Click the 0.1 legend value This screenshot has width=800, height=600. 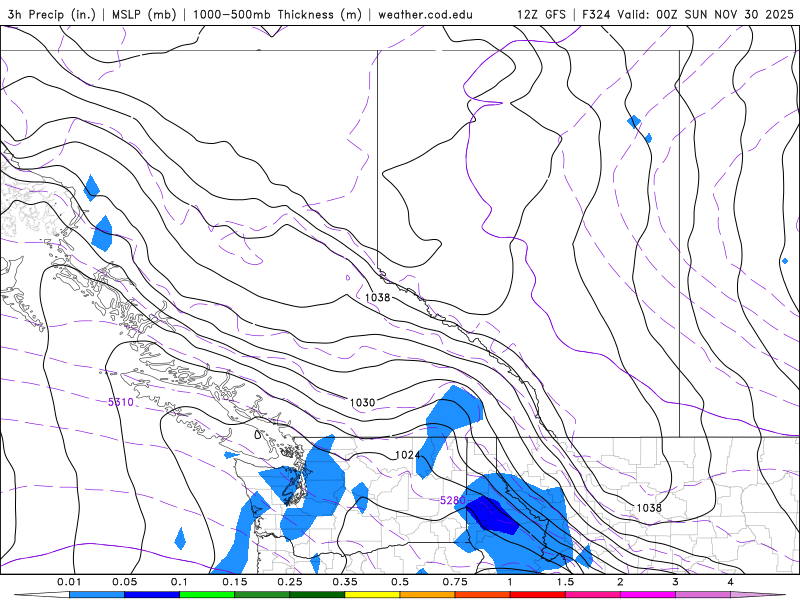coord(179,582)
